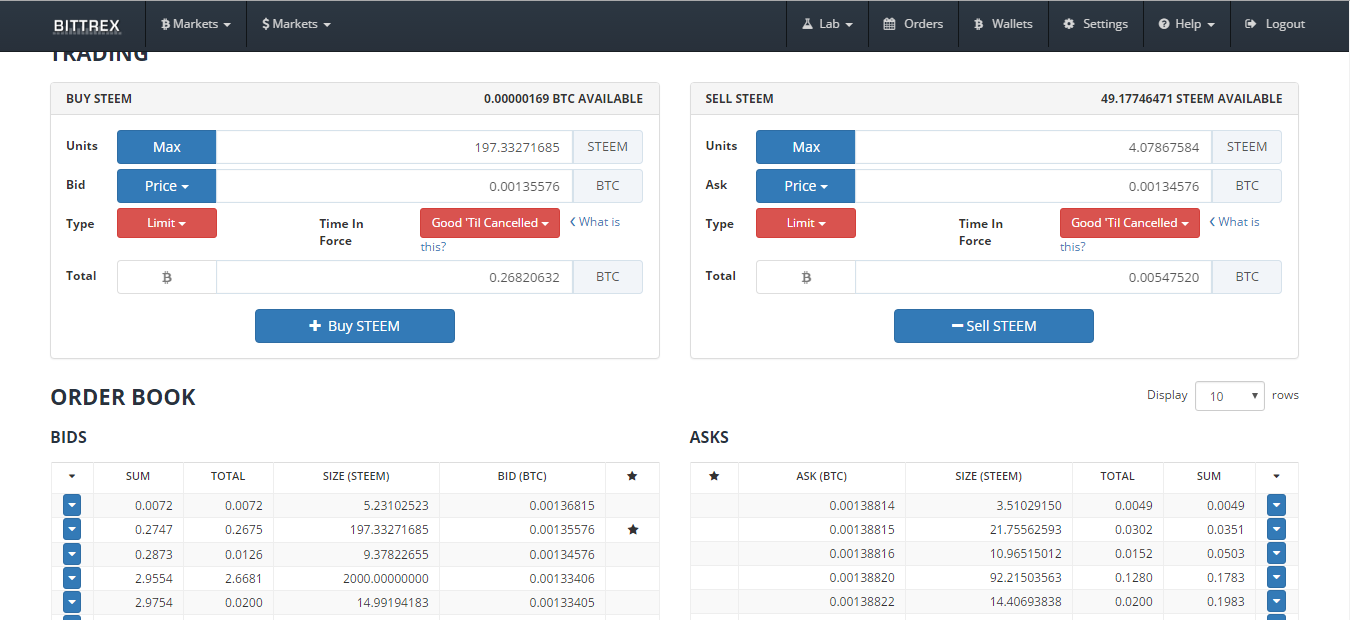
Task: Open the Sell order Limit type dropdown
Action: coord(806,223)
